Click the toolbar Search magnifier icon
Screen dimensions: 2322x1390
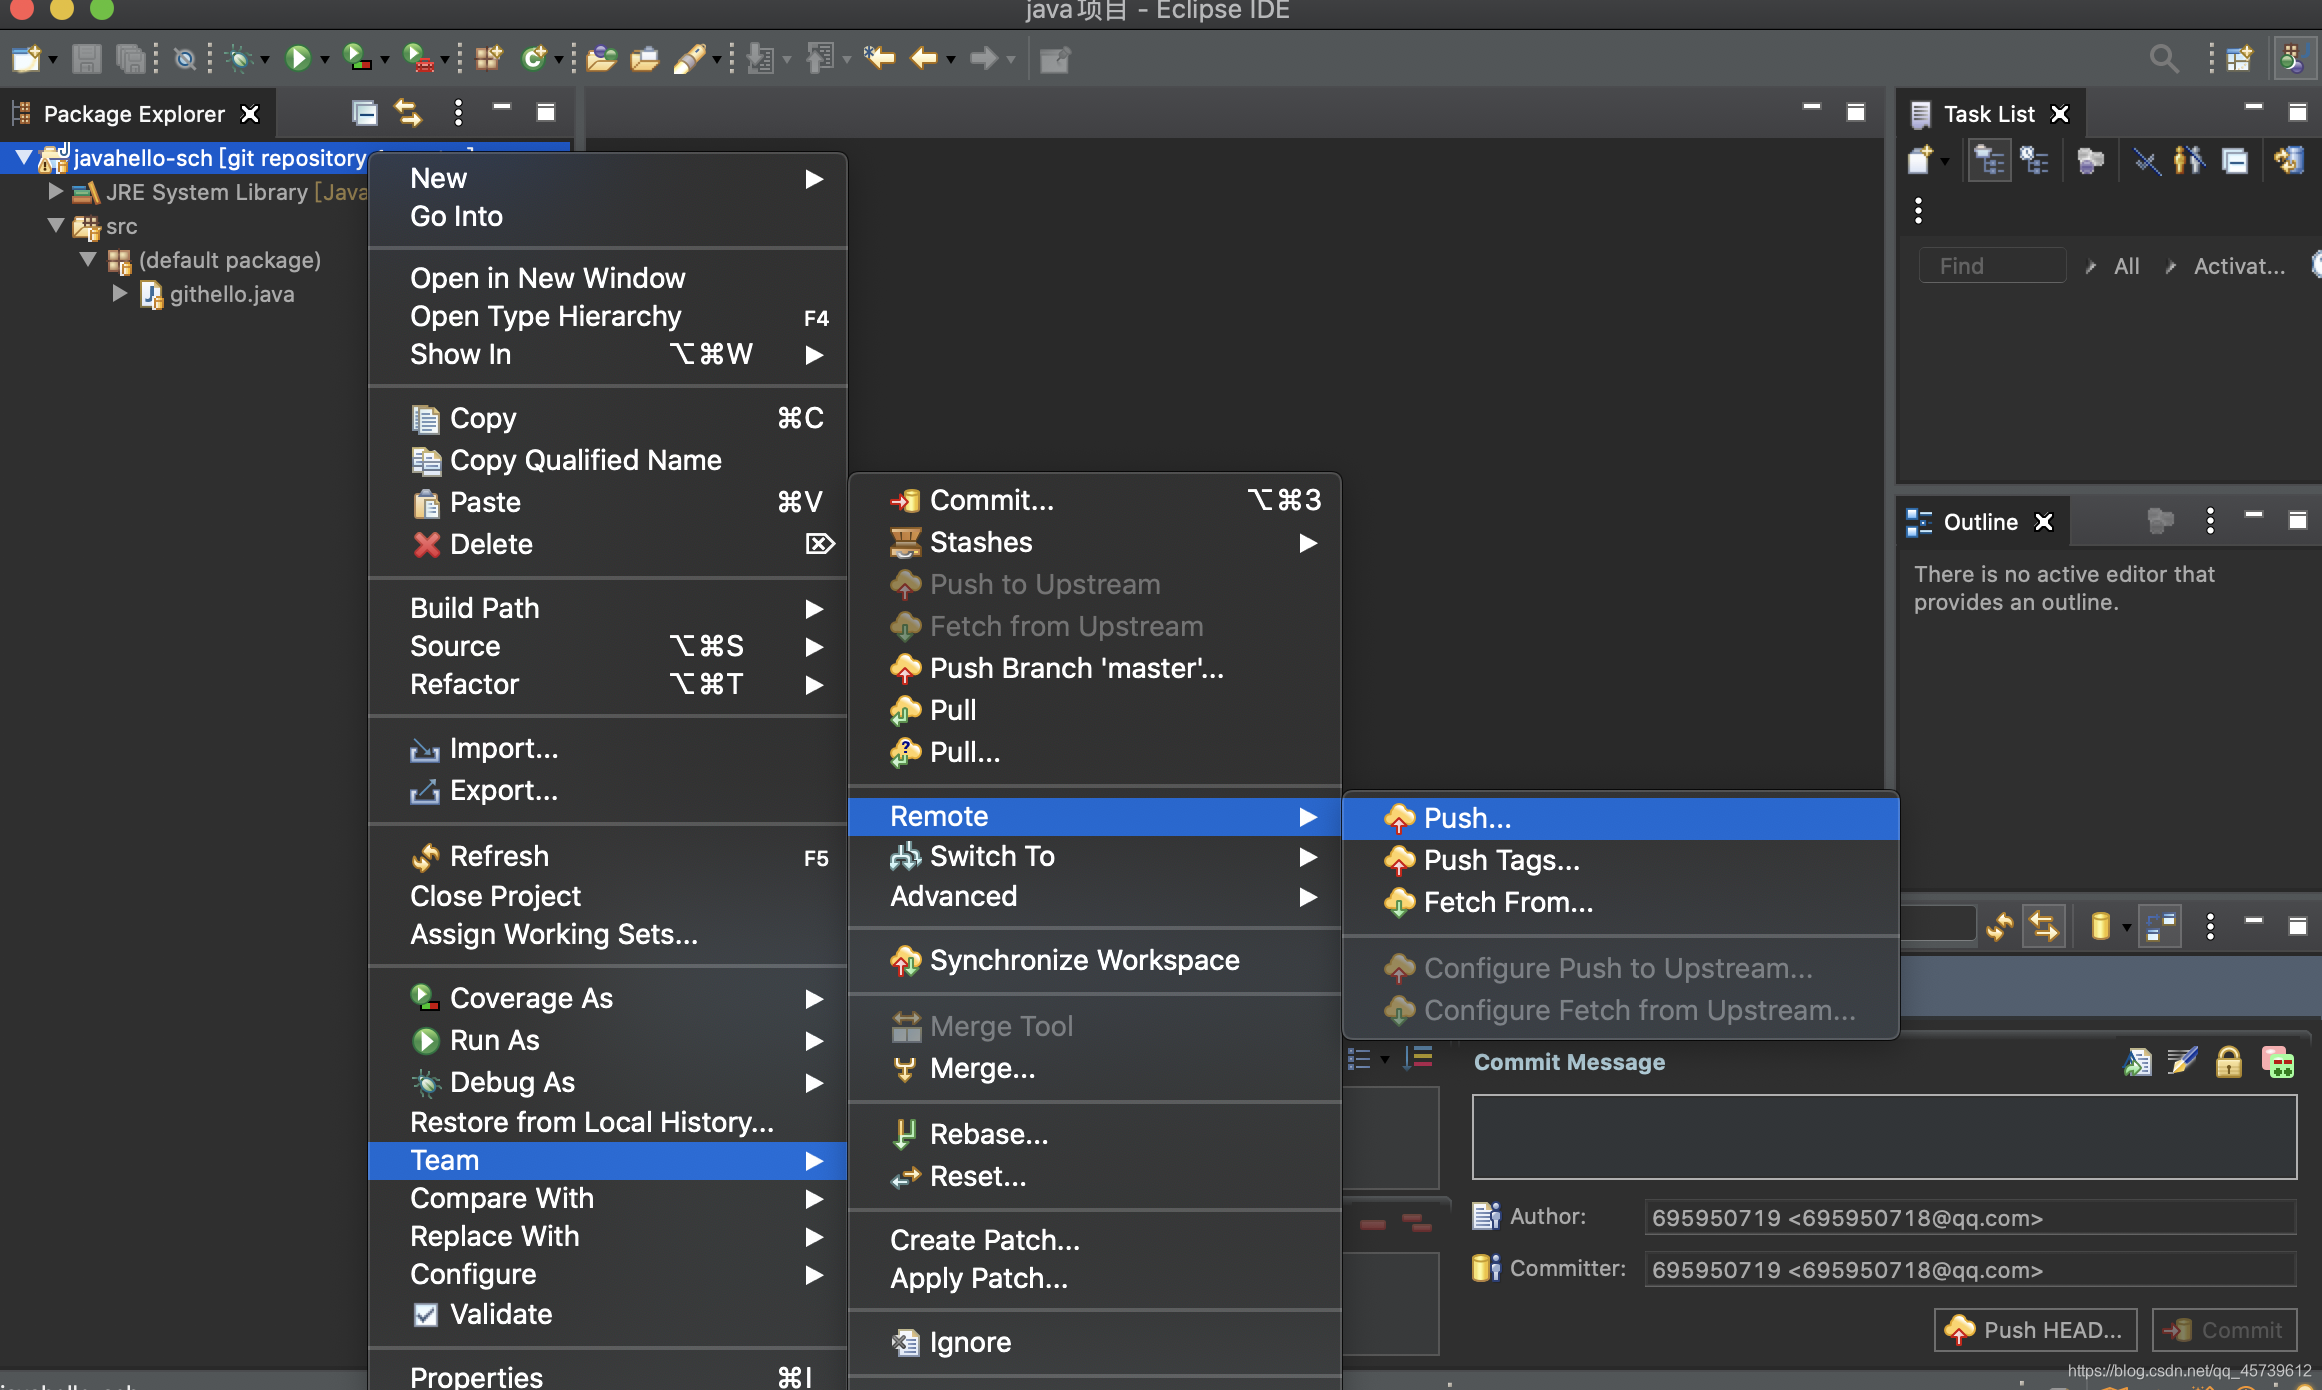2164,59
